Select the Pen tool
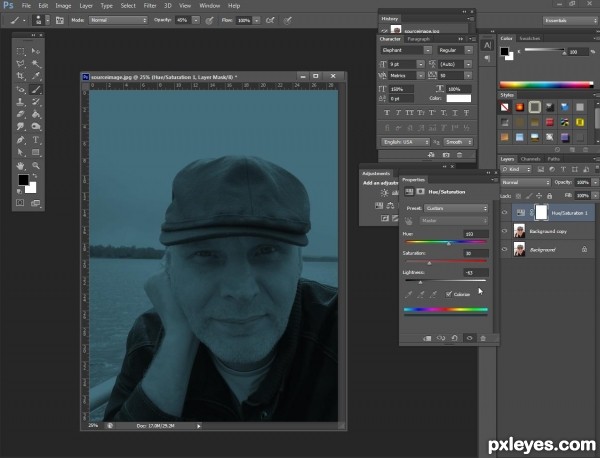 point(21,140)
